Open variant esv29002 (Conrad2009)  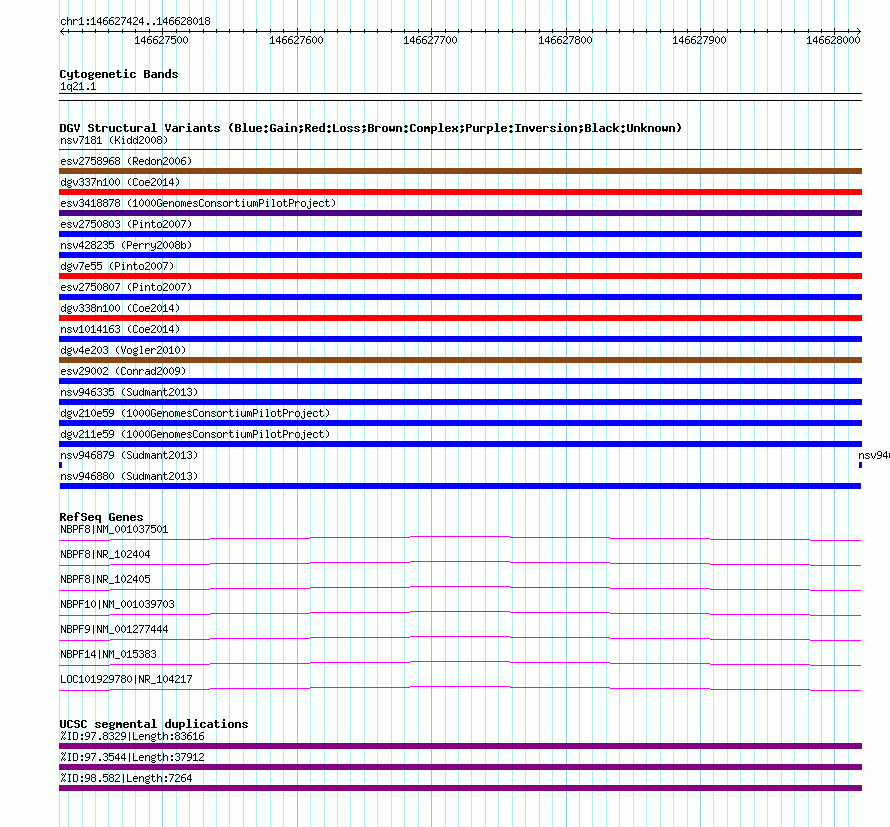123,371
